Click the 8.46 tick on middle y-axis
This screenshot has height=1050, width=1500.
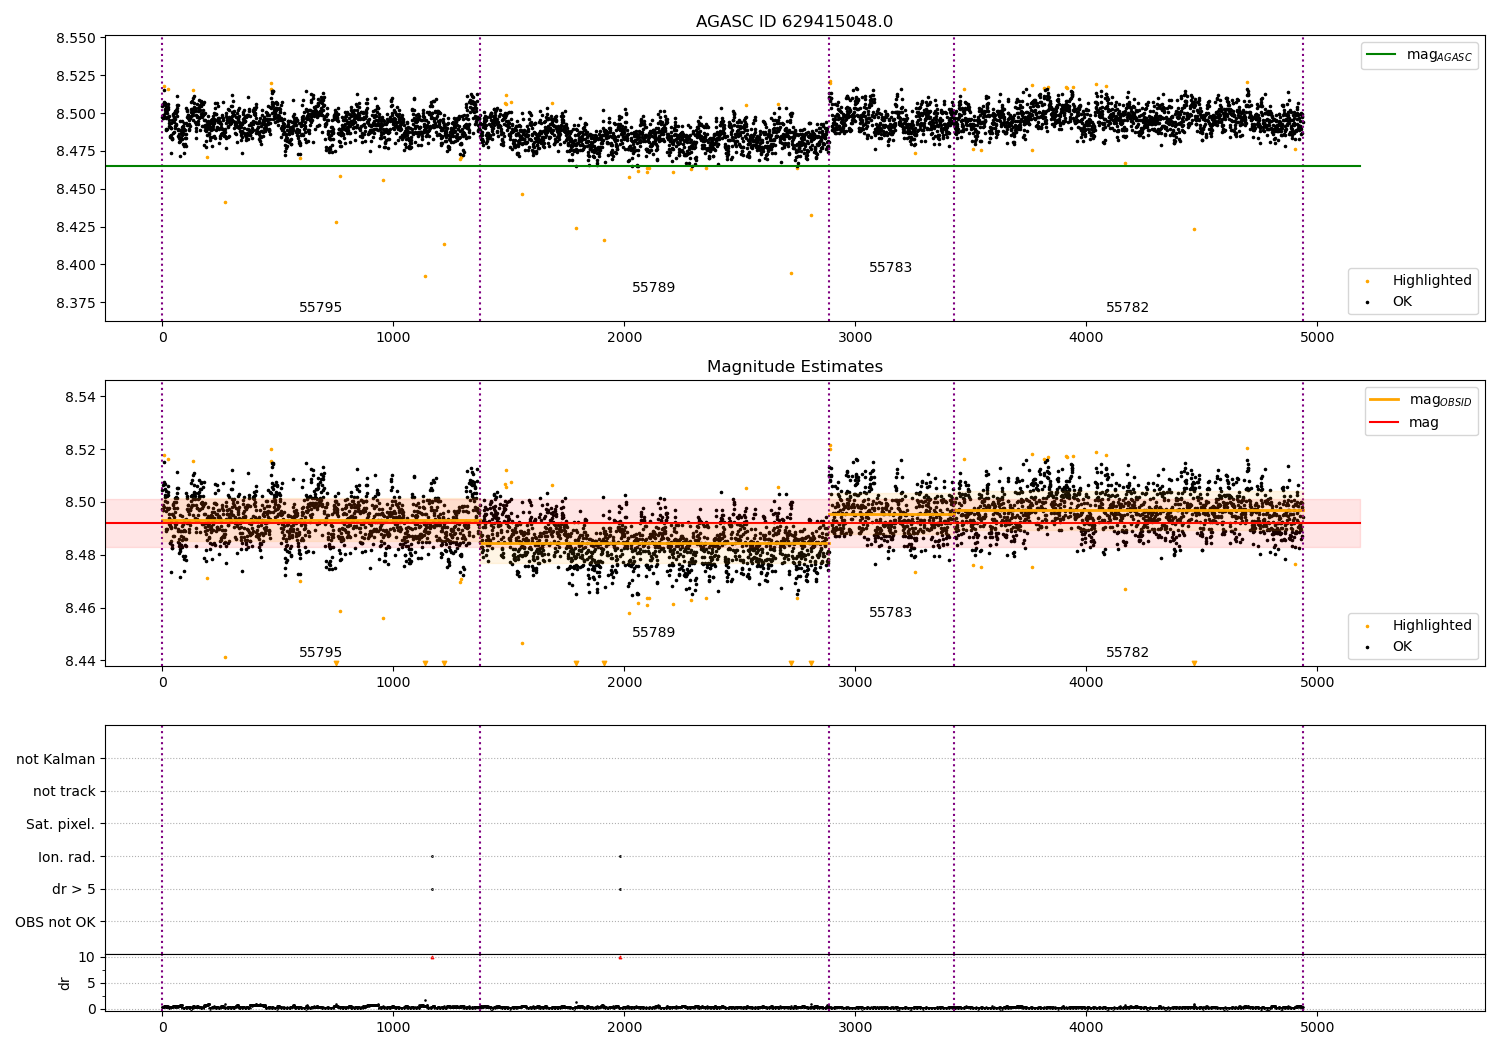coord(80,608)
